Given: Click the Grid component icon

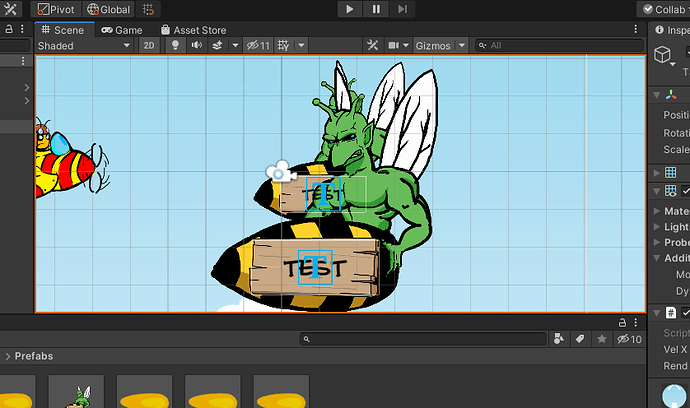Looking at the screenshot, I should coord(671,173).
